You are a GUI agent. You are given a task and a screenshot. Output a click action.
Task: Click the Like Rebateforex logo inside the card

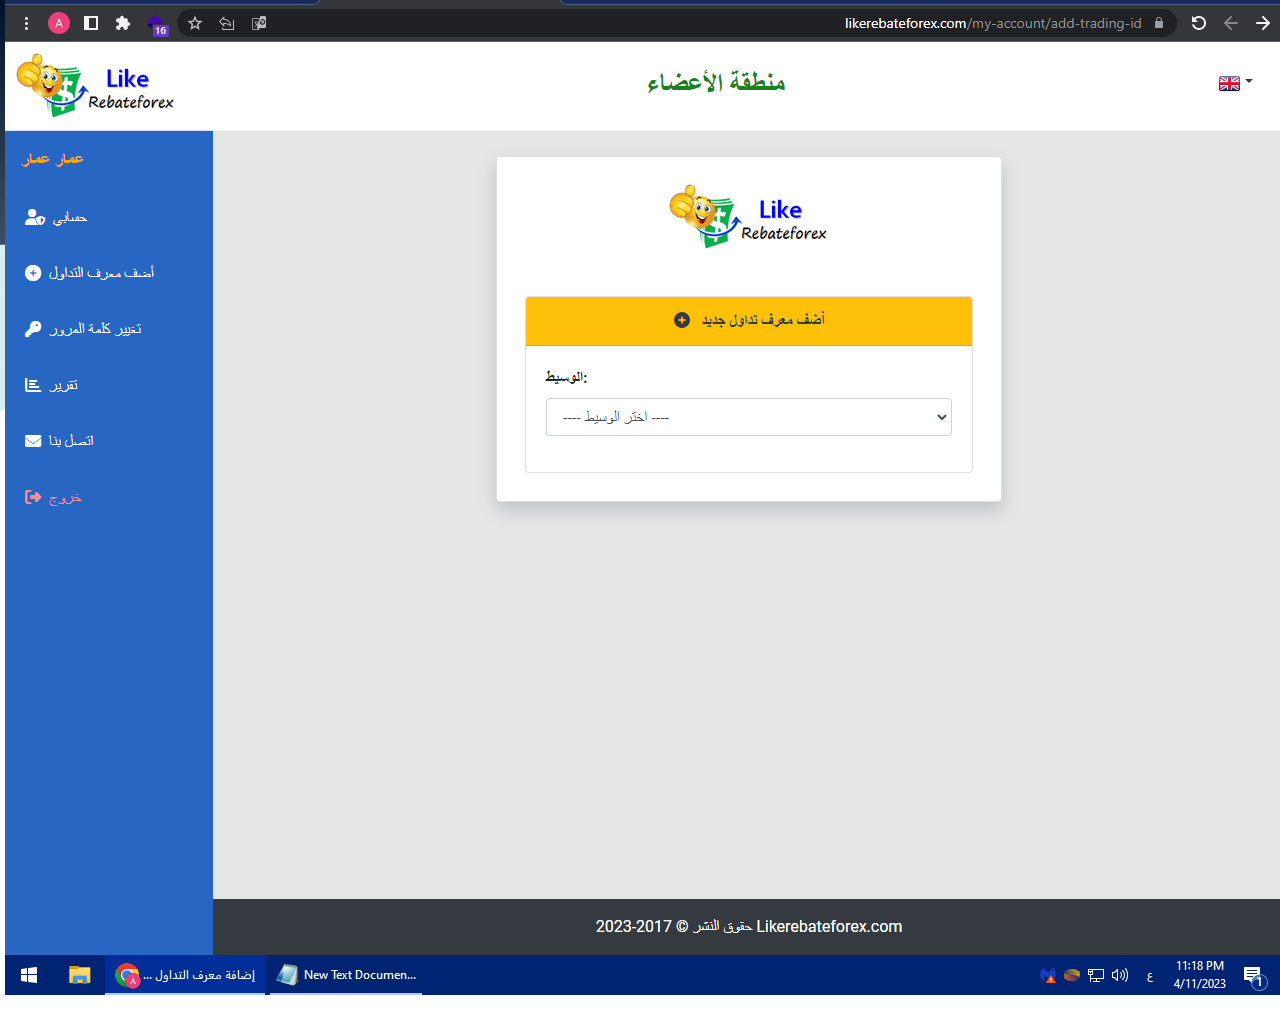point(749,216)
